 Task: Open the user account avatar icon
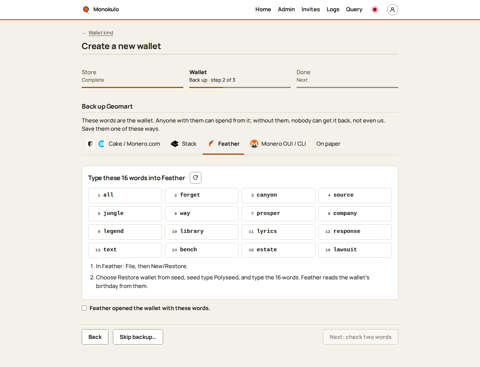pos(392,10)
